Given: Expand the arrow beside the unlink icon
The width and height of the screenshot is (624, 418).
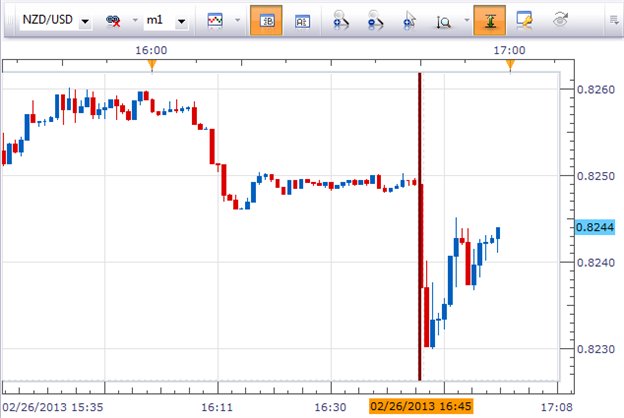Looking at the screenshot, I should 135,20.
